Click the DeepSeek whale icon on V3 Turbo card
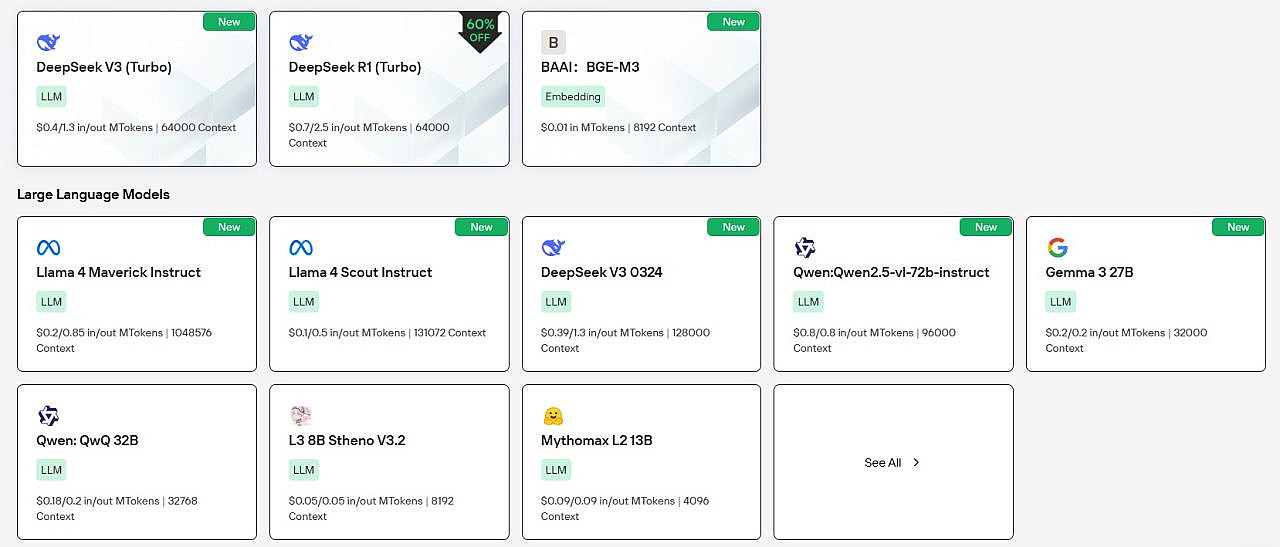This screenshot has width=1280, height=547. [x=48, y=42]
